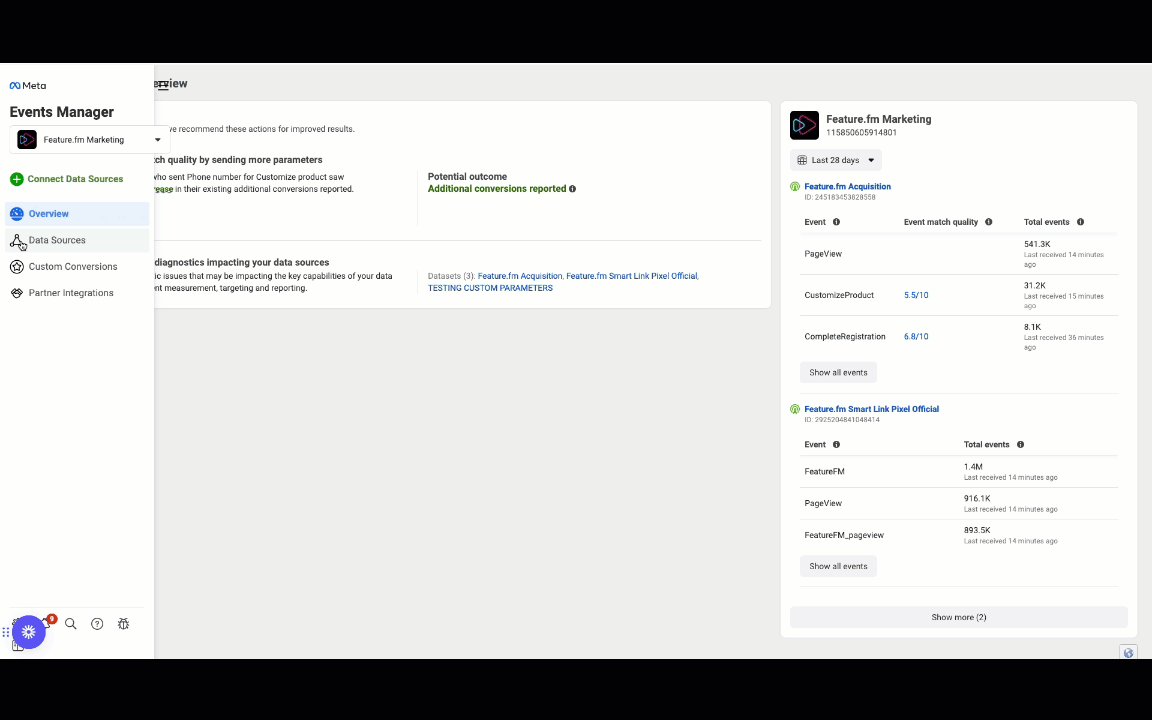Image resolution: width=1152 pixels, height=720 pixels.
Task: Click the Feature.fm Acquisition link in Datasets list
Action: (519, 276)
